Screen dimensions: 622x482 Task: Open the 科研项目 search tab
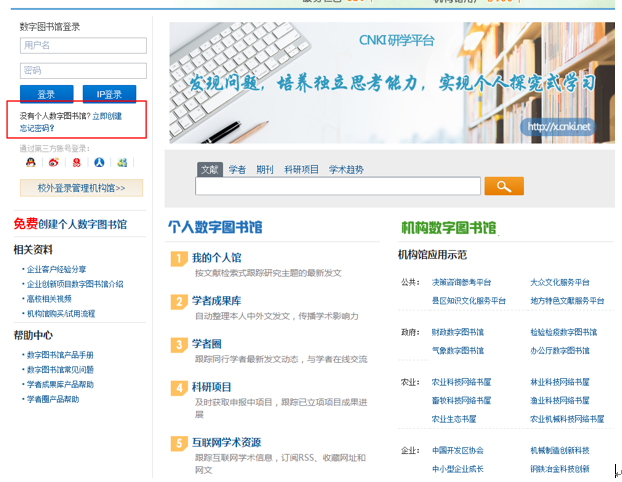pos(301,170)
